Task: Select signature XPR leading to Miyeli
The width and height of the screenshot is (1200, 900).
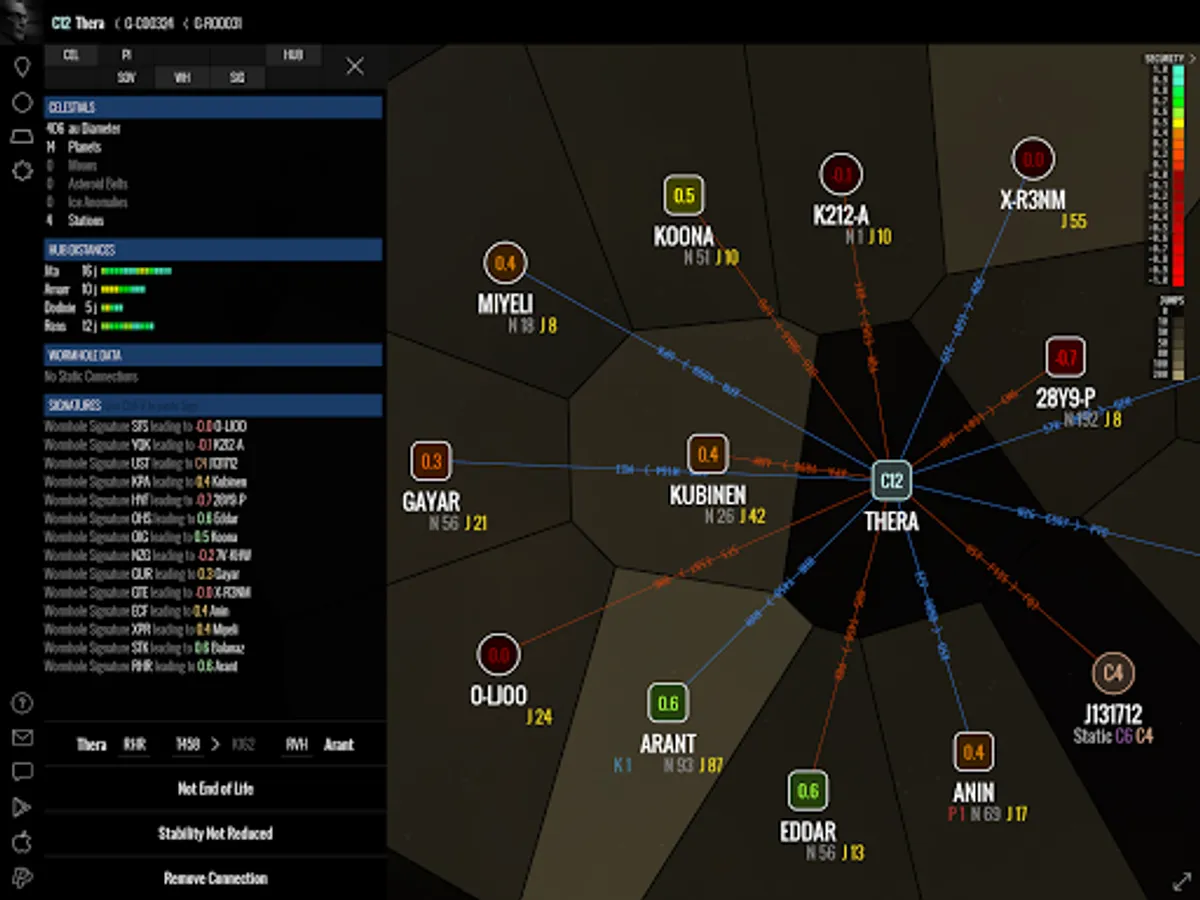Action: click(x=142, y=629)
